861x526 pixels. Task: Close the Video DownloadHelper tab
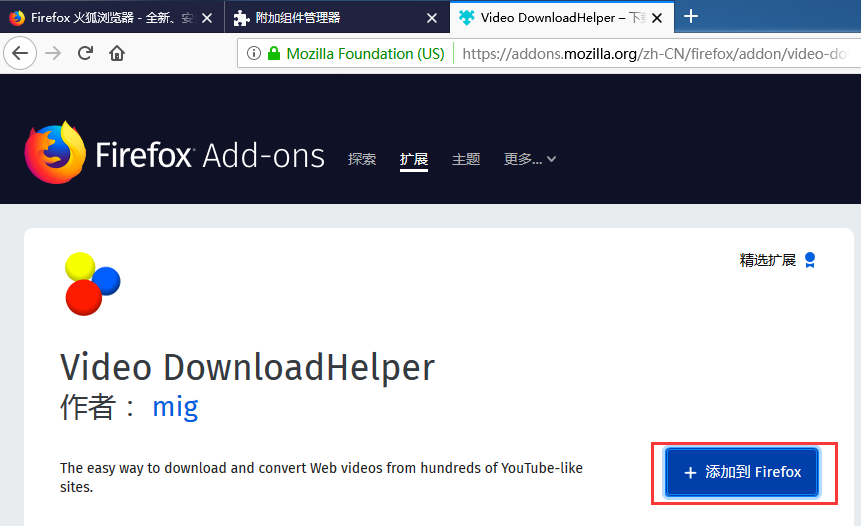[x=657, y=18]
